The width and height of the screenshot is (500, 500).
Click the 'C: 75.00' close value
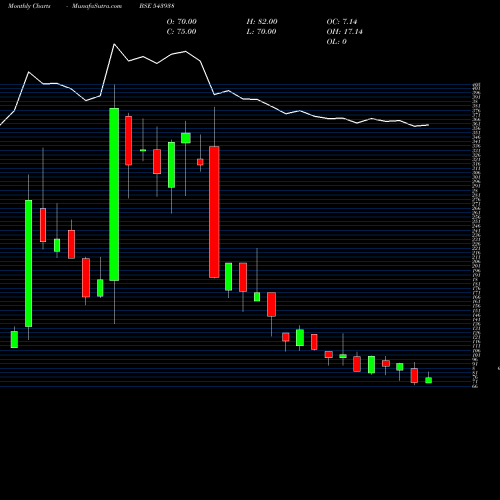click(181, 32)
